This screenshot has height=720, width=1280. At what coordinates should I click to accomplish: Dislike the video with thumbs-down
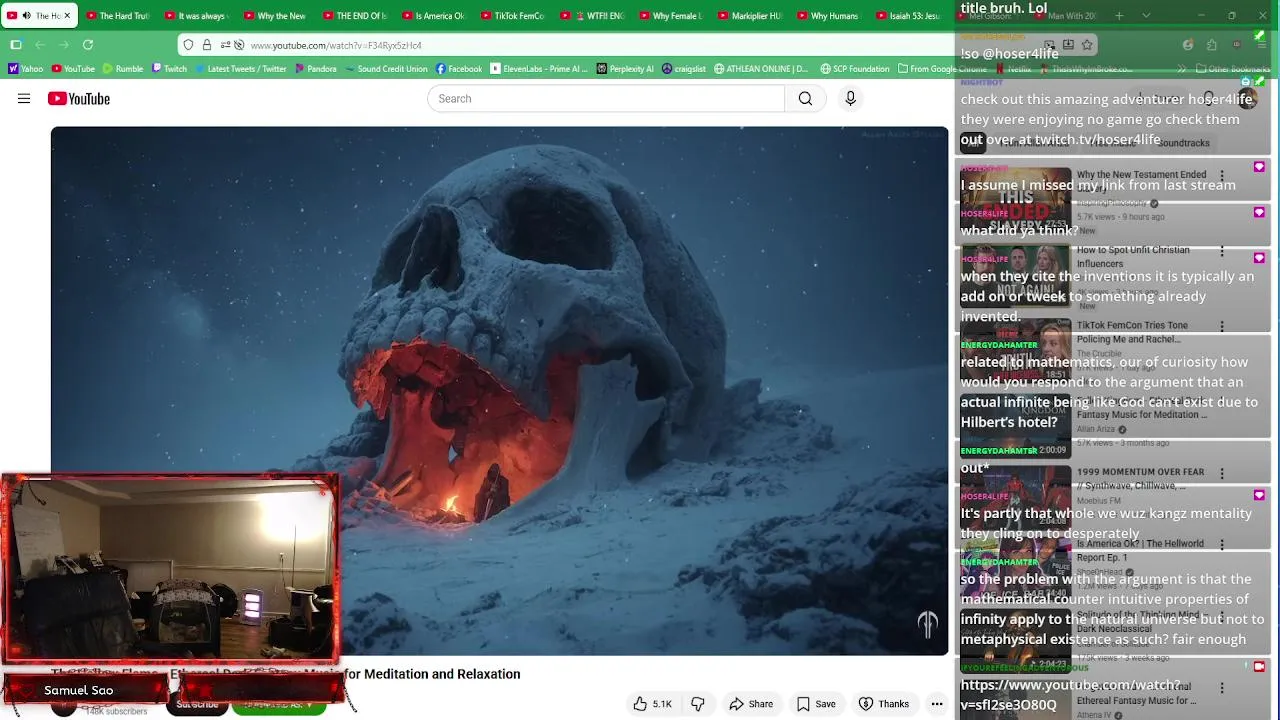(x=698, y=704)
